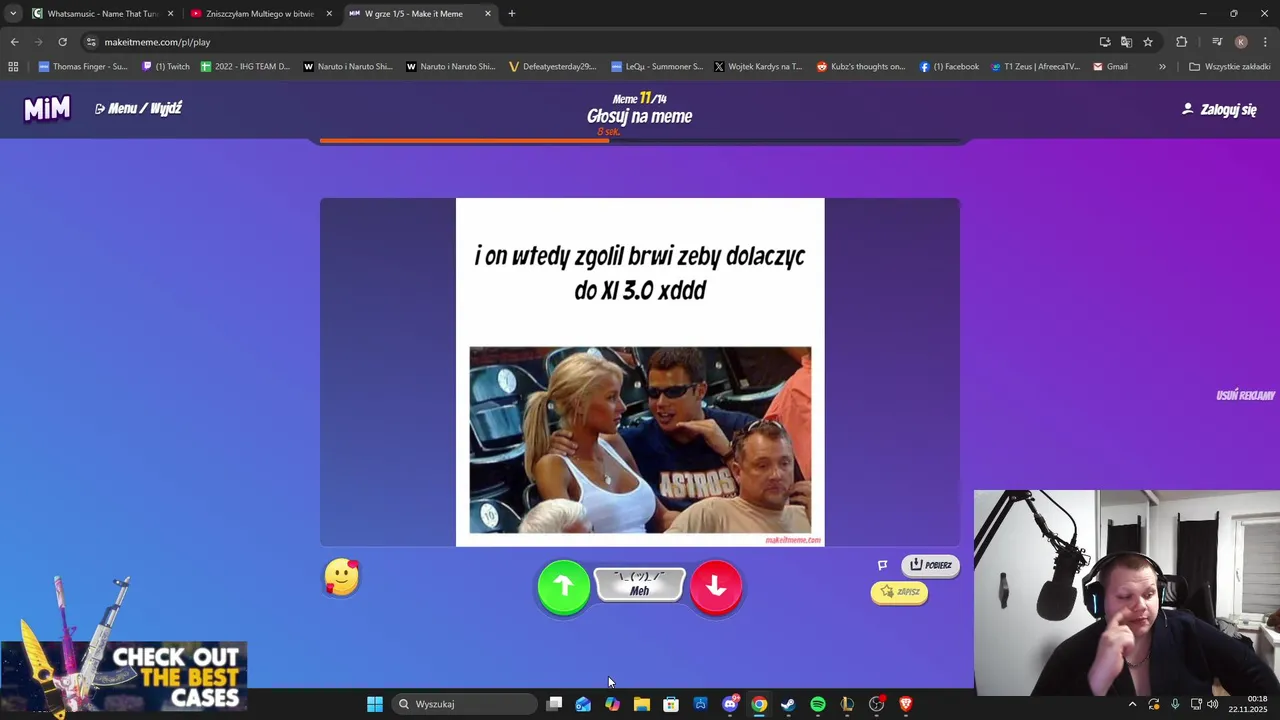Bookmark this page with star
The image size is (1280, 720).
tap(1148, 42)
